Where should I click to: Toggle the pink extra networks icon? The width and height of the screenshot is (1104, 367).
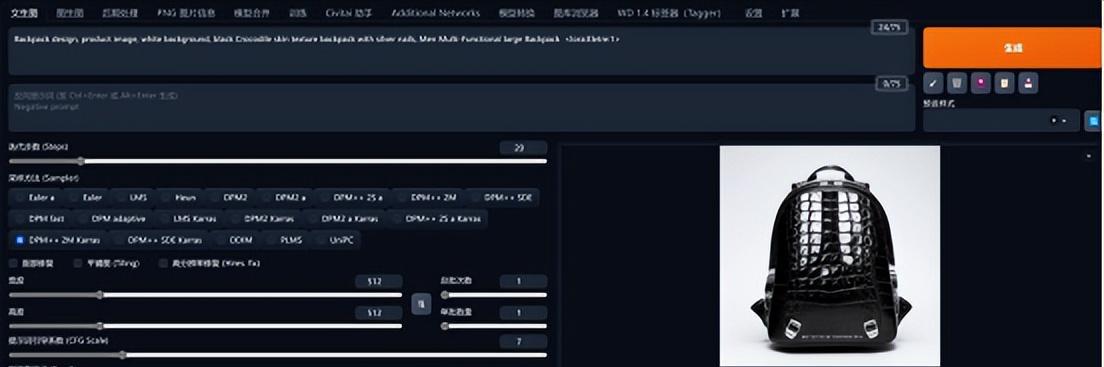[981, 83]
